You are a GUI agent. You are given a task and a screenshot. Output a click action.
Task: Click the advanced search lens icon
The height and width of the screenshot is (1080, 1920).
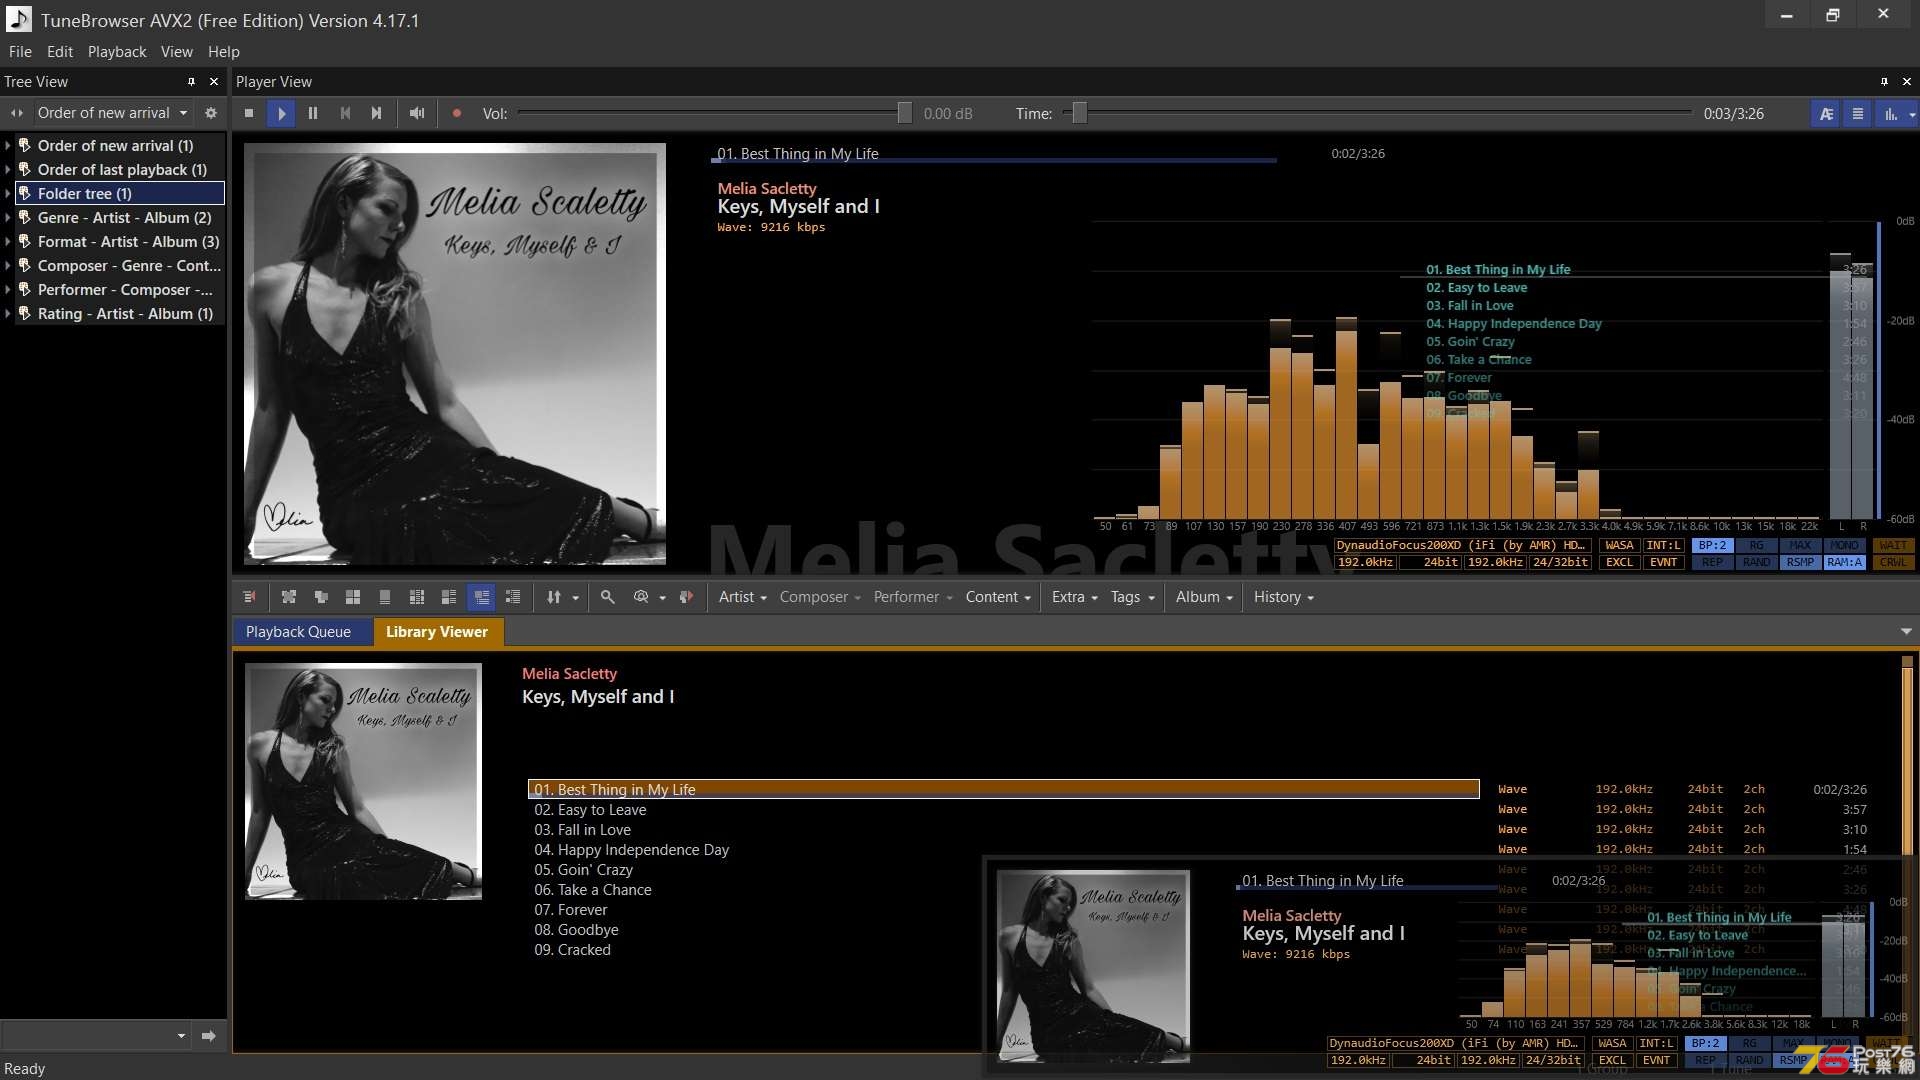coord(641,597)
